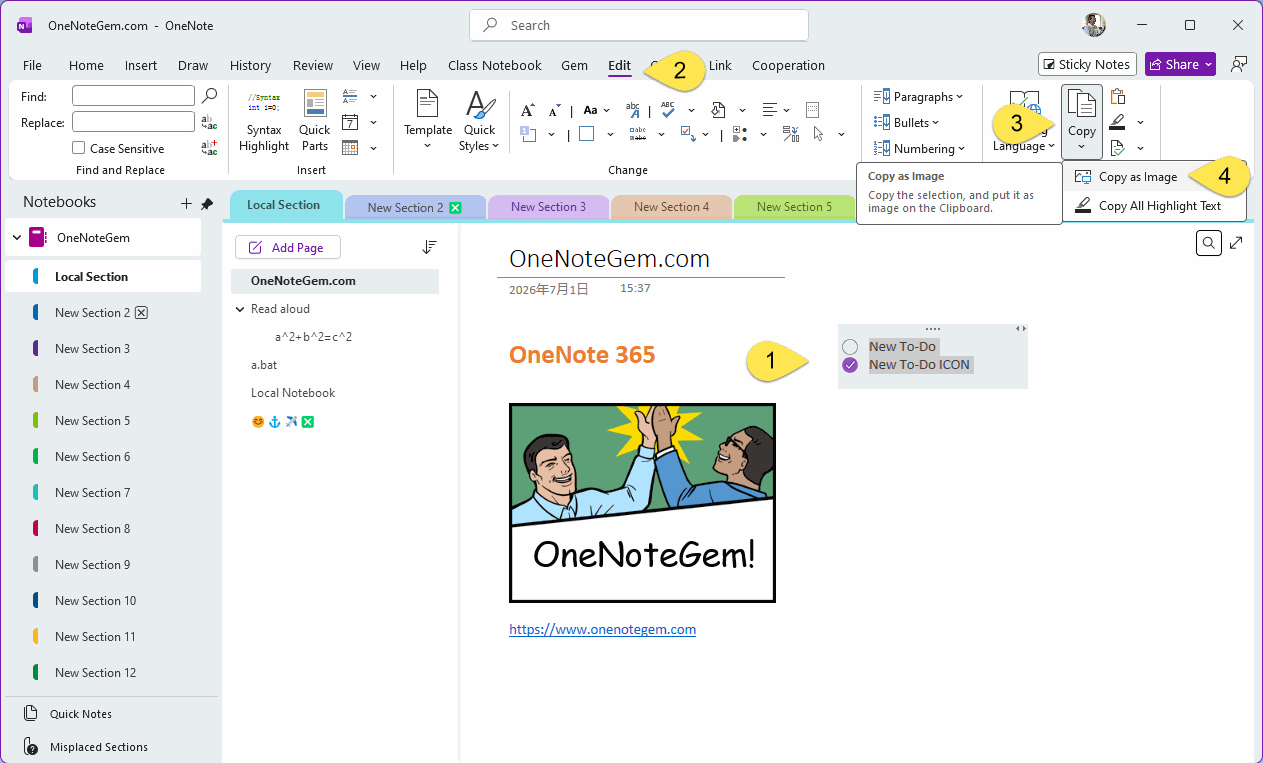This screenshot has height=763, width=1263.
Task: Click the dotted table border icon
Action: pyautogui.click(x=812, y=110)
